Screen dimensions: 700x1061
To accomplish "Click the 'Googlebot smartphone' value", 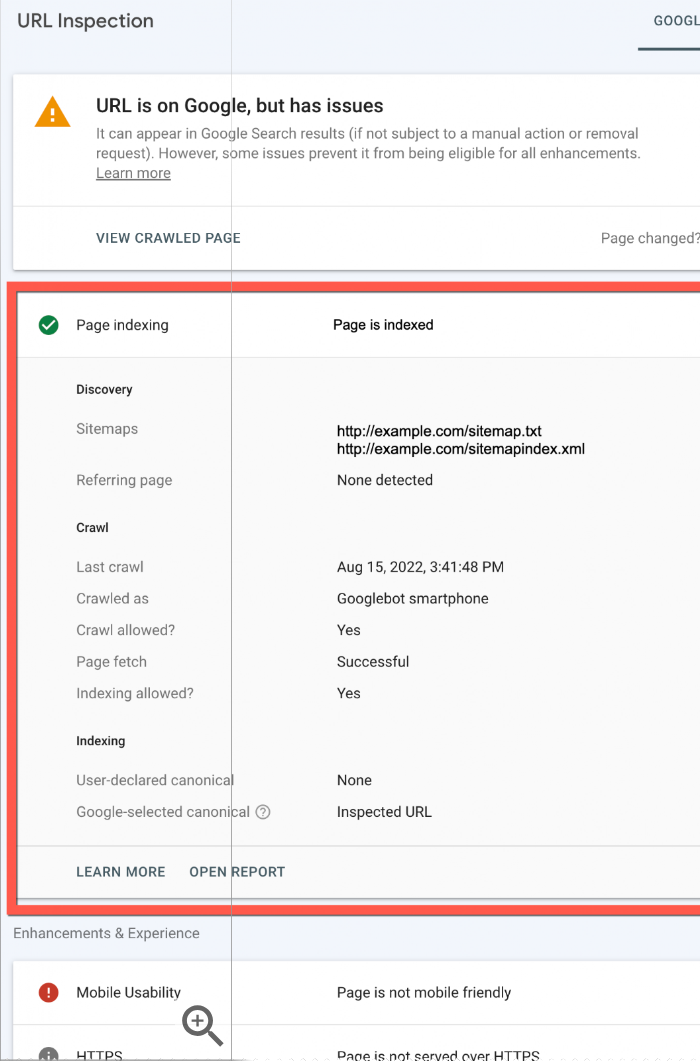I will pyautogui.click(x=413, y=599).
